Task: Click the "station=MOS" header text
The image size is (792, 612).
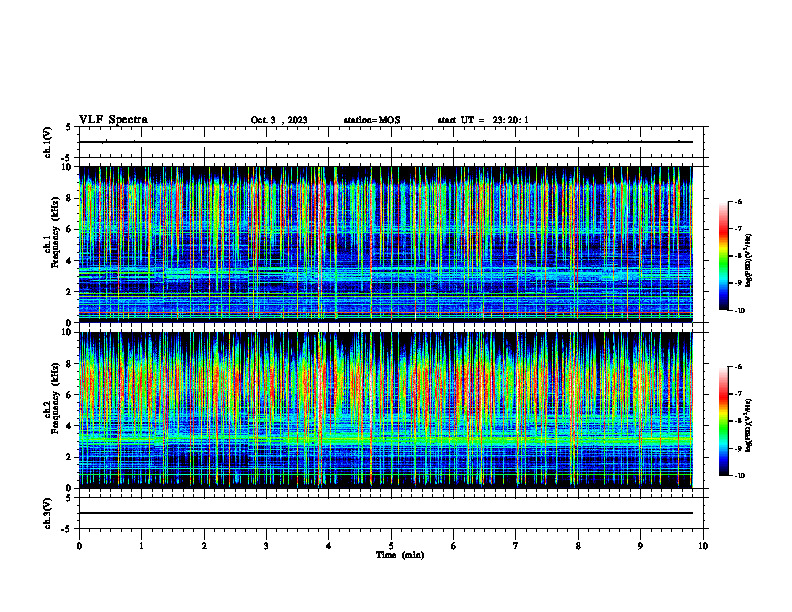Action: click(372, 120)
